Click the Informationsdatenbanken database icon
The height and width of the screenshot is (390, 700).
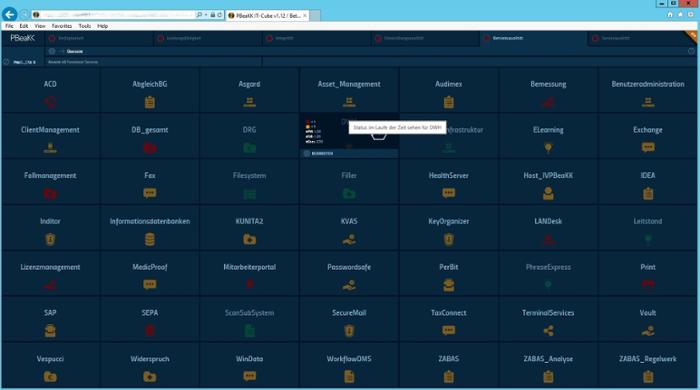(x=150, y=240)
